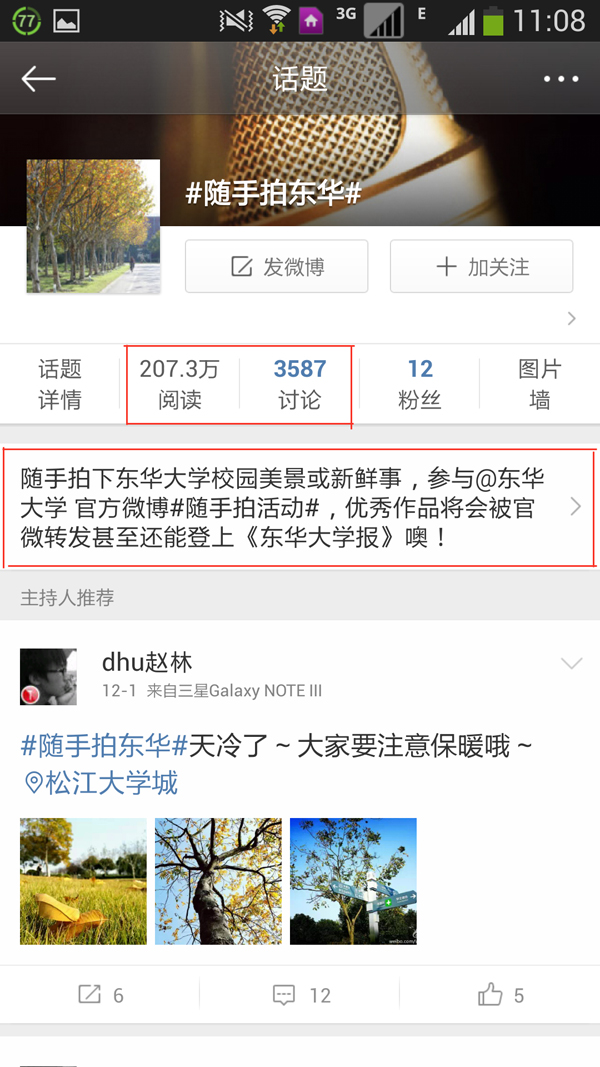The image size is (600, 1067).
Task: Switch to 话题详情 tab
Action: click(59, 384)
